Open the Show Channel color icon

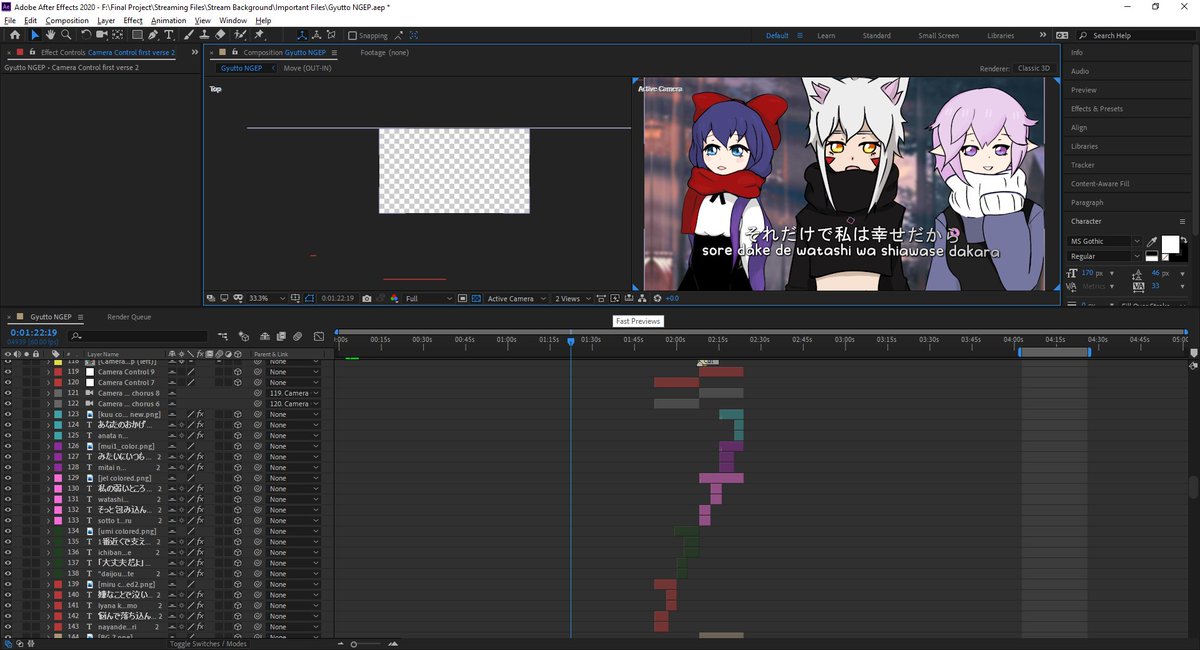pyautogui.click(x=393, y=298)
